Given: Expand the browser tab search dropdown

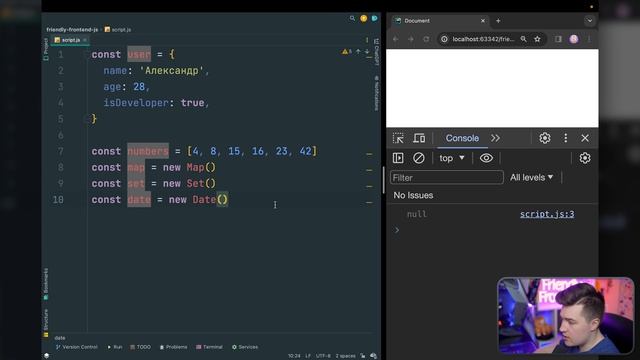Looking at the screenshot, I should click(589, 21).
